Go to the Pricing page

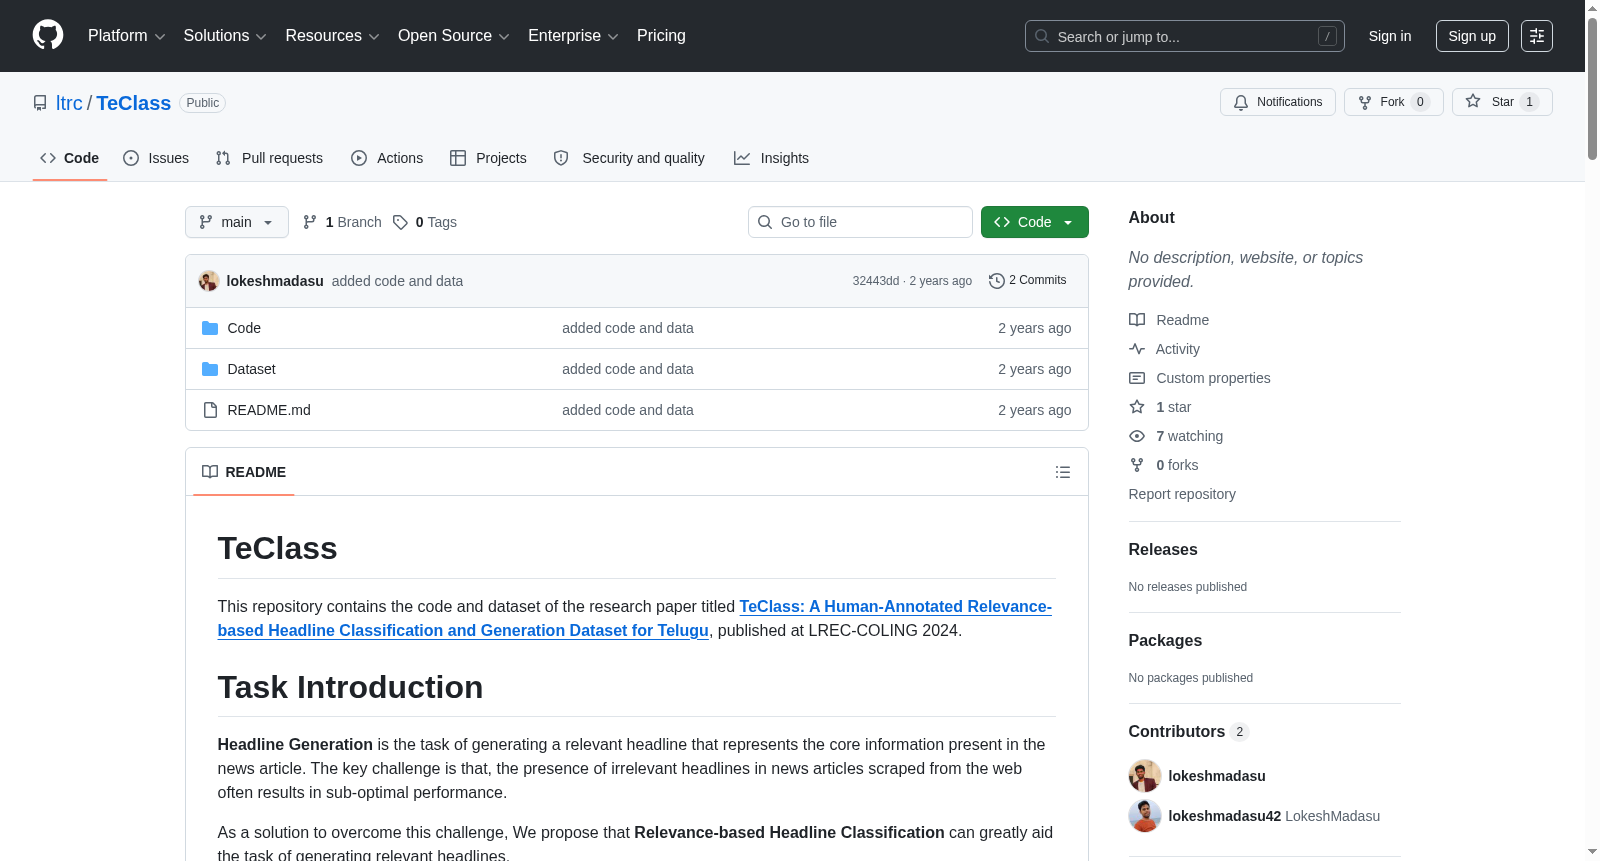point(661,36)
